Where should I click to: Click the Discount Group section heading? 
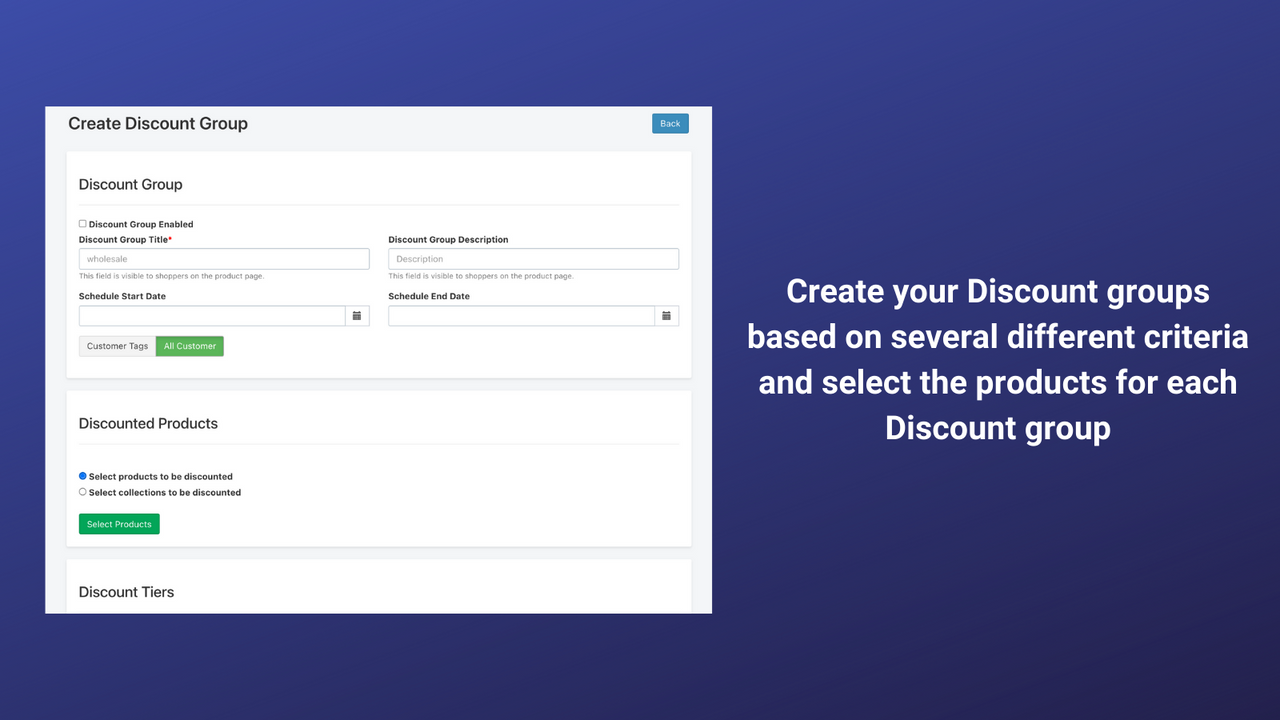(130, 184)
